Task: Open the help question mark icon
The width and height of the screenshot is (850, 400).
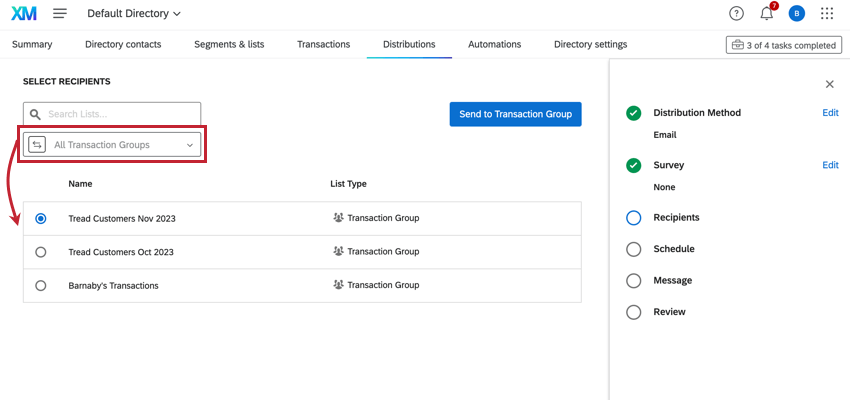Action: tap(736, 14)
